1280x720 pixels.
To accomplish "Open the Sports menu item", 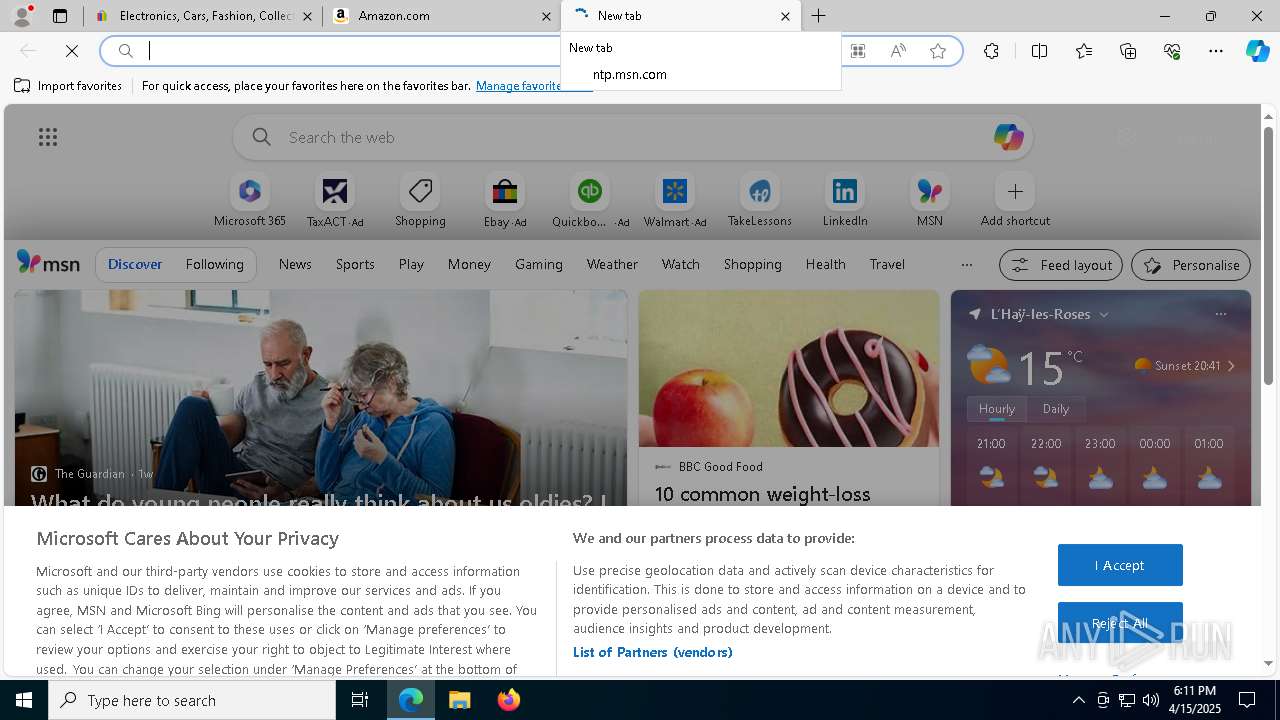I will [x=355, y=264].
